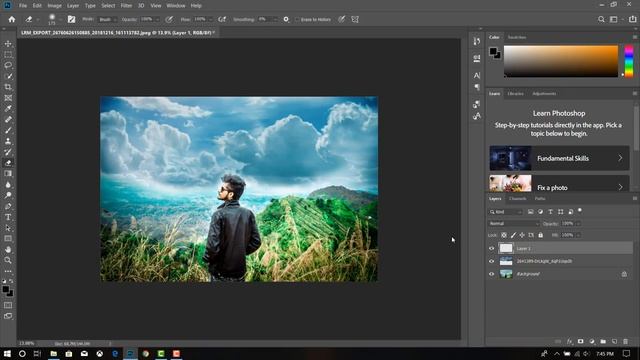Image resolution: width=640 pixels, height=360 pixels.
Task: Open the File menu
Action: pyautogui.click(x=23, y=6)
